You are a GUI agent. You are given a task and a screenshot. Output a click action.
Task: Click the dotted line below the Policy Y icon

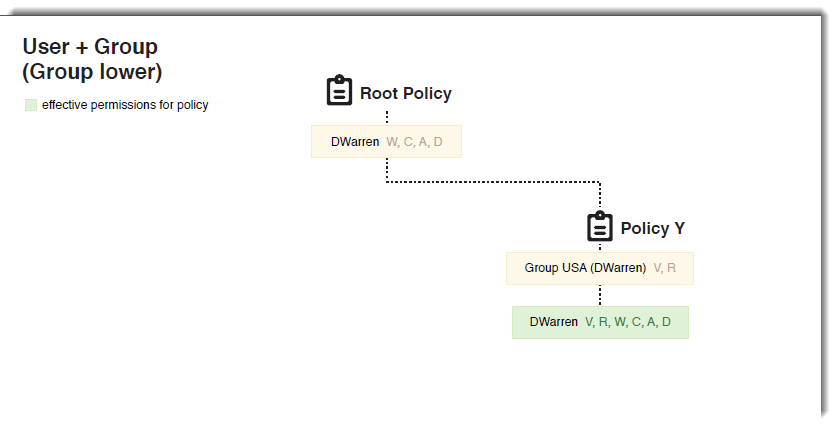pyautogui.click(x=600, y=246)
